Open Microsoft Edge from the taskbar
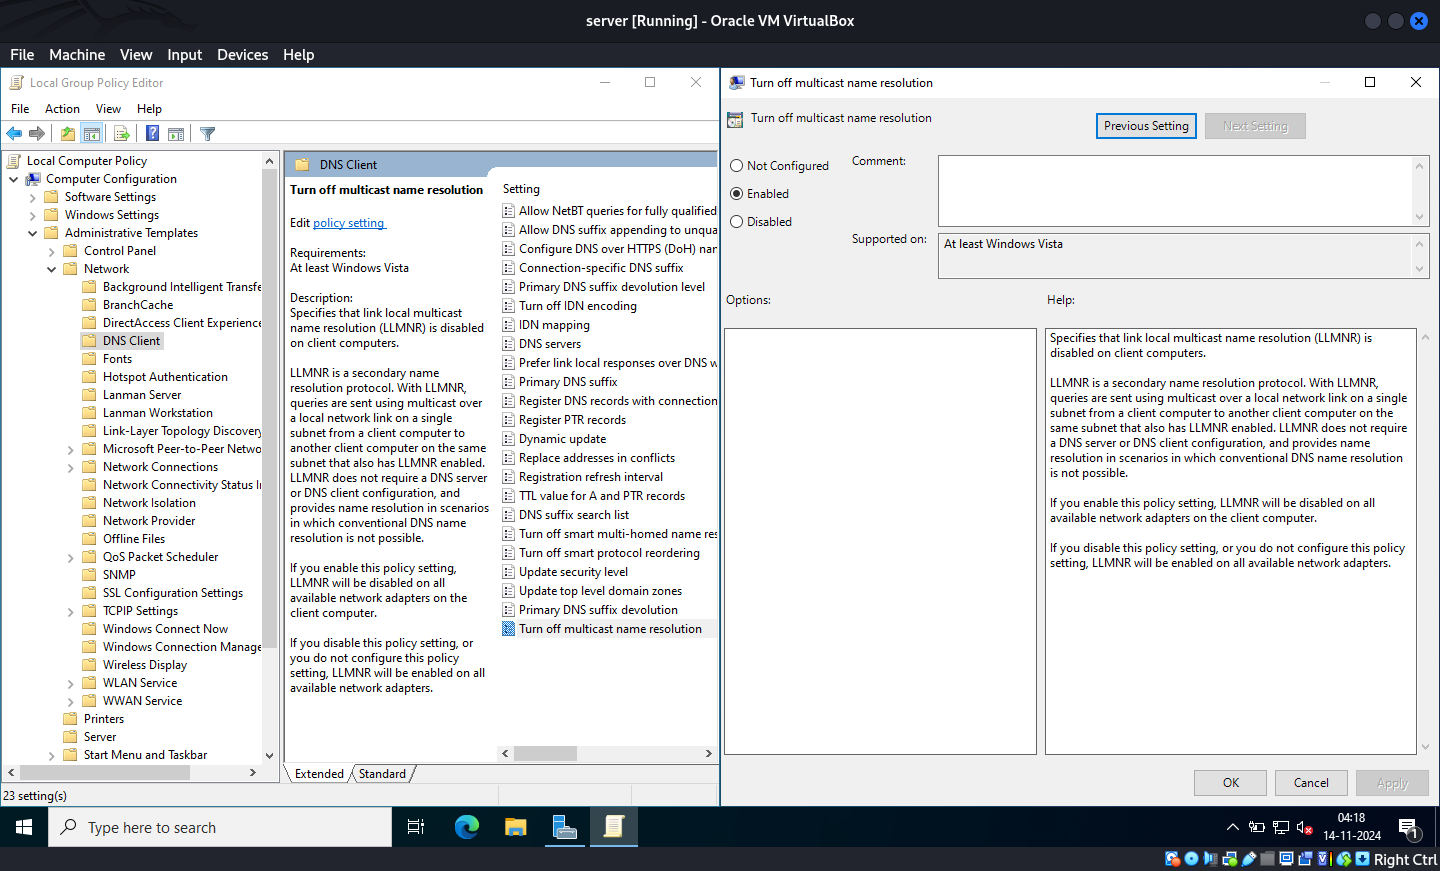This screenshot has width=1440, height=871. [467, 827]
